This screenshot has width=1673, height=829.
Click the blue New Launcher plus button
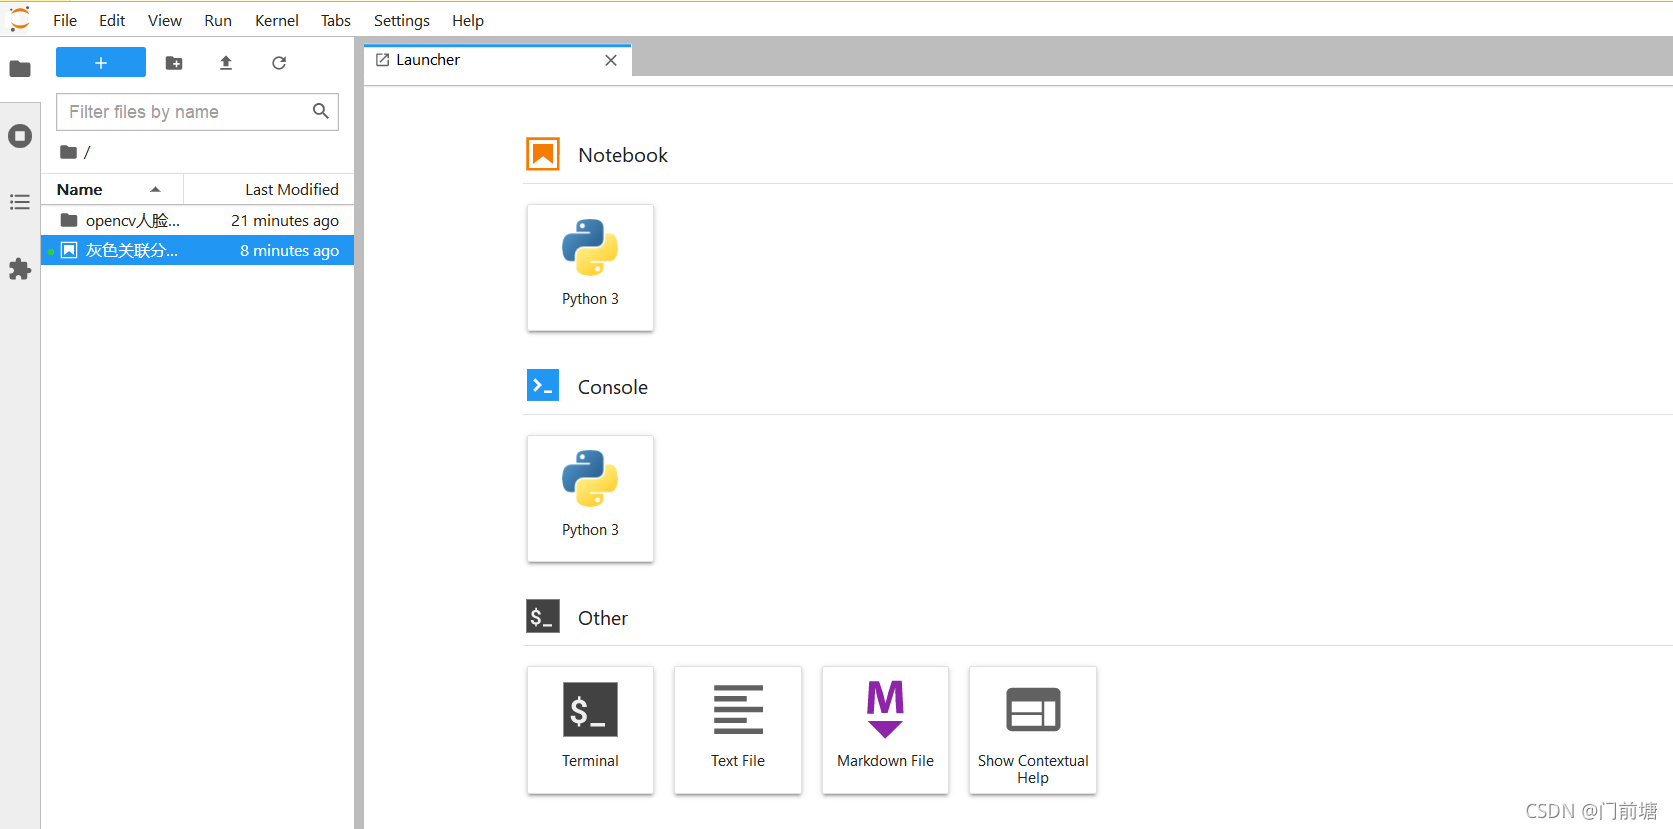[101, 63]
